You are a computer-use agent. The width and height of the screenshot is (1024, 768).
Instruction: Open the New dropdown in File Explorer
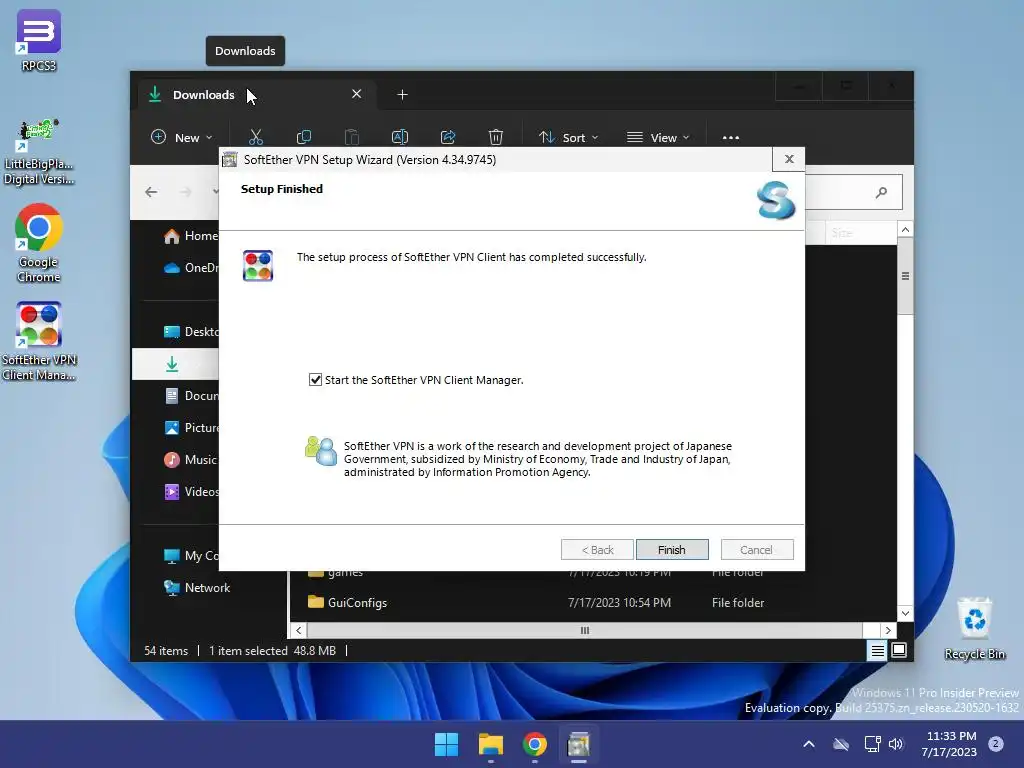[x=182, y=138]
